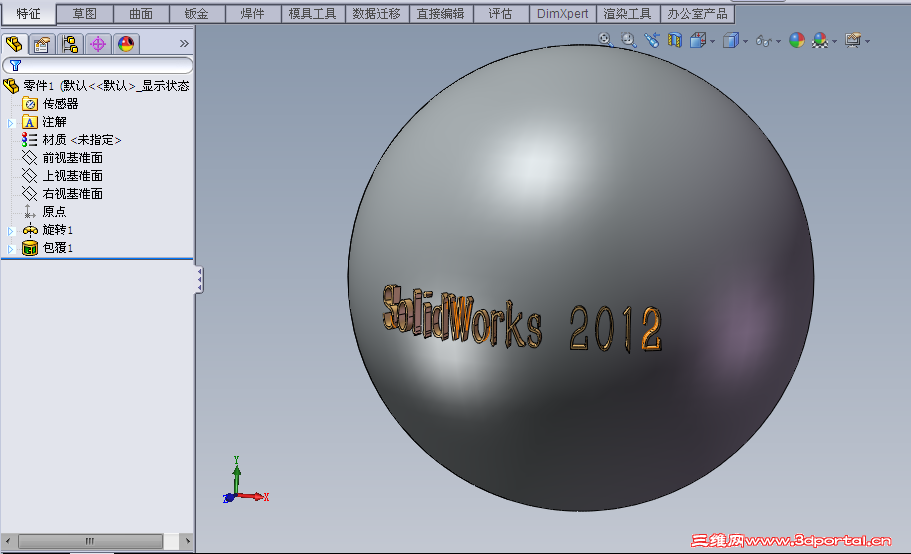Image resolution: width=911 pixels, height=554 pixels.
Task: Switch to the 评估 tab
Action: pyautogui.click(x=501, y=14)
